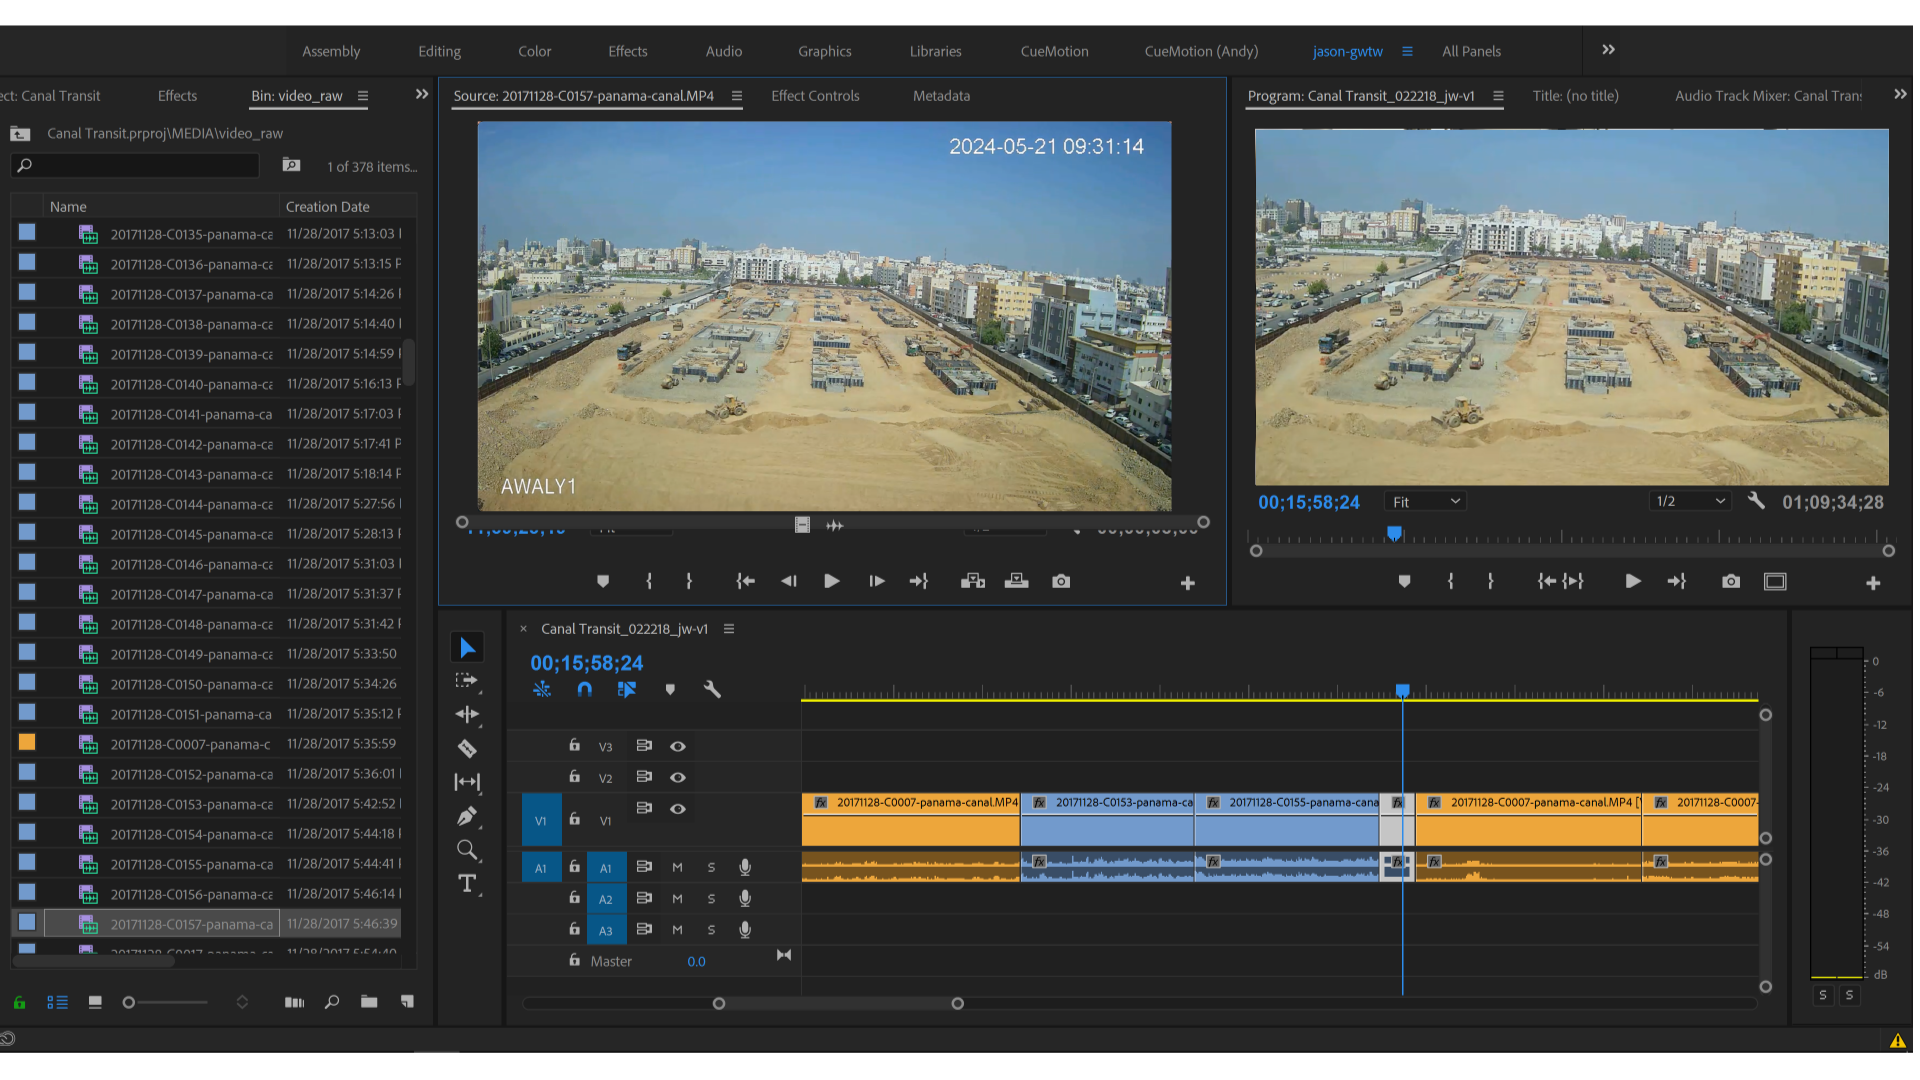Switch to the Color workspace
This screenshot has width=1920, height=1080.
pos(534,51)
